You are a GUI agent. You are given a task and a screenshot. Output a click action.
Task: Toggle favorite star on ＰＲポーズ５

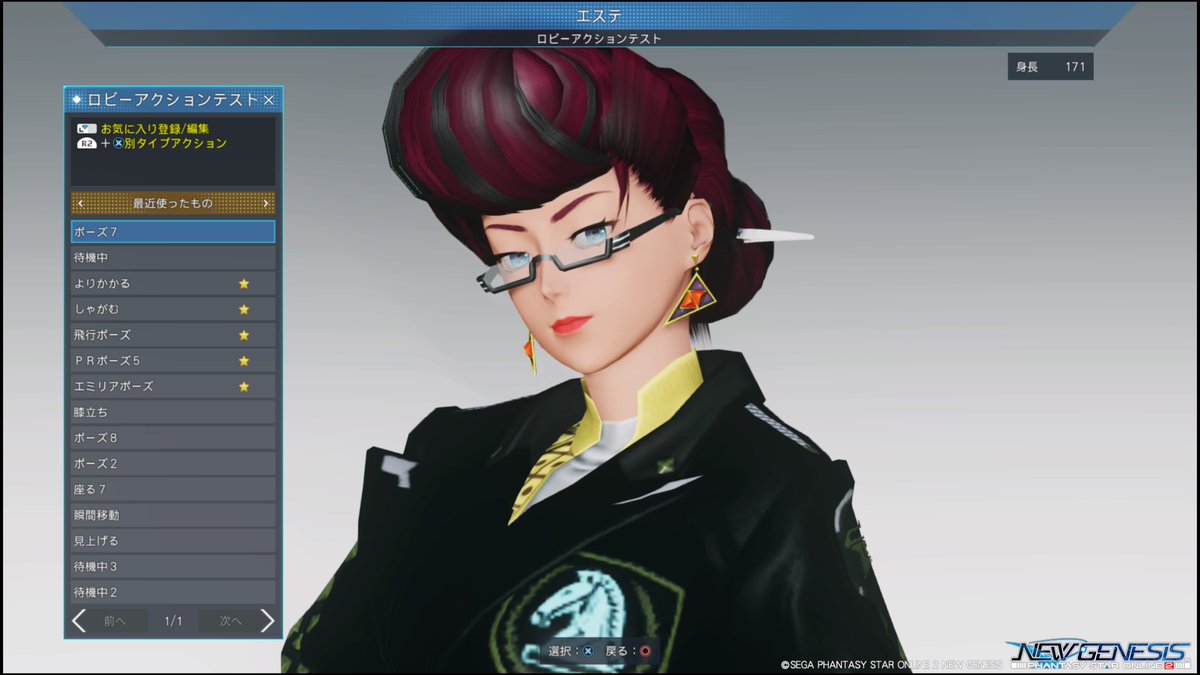[x=244, y=360]
